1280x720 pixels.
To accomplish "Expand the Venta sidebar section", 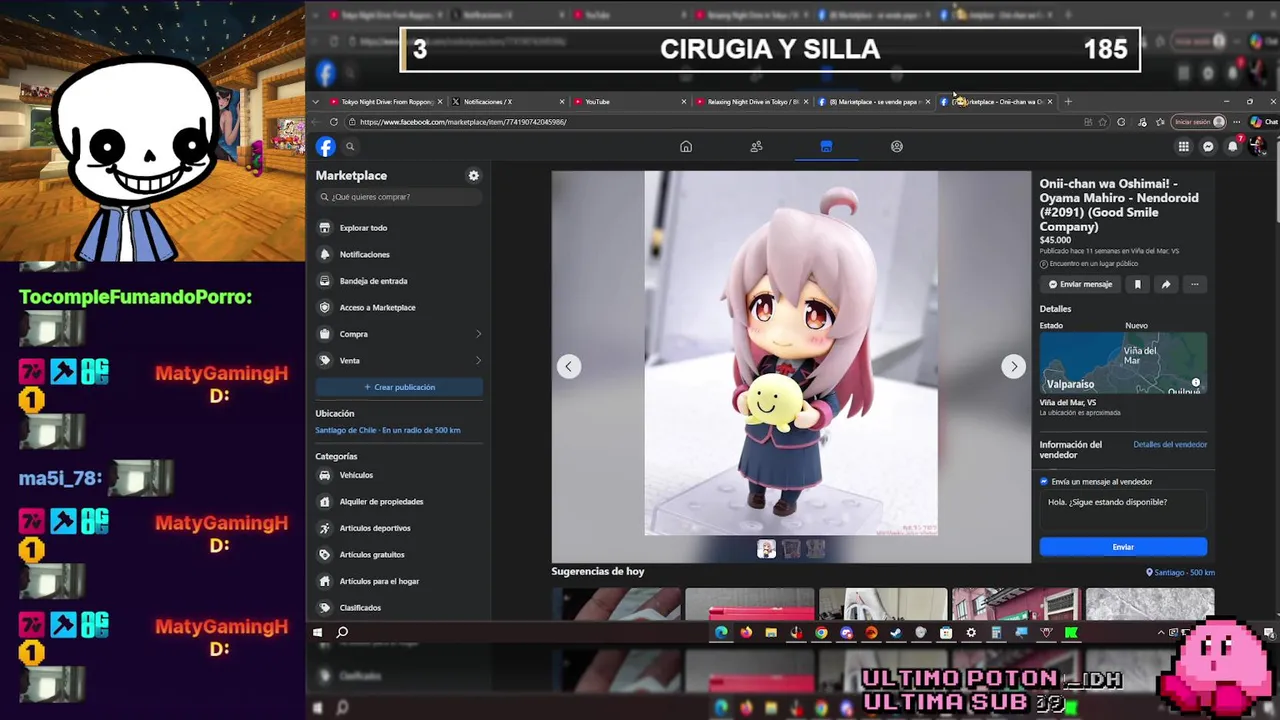I will (x=399, y=360).
